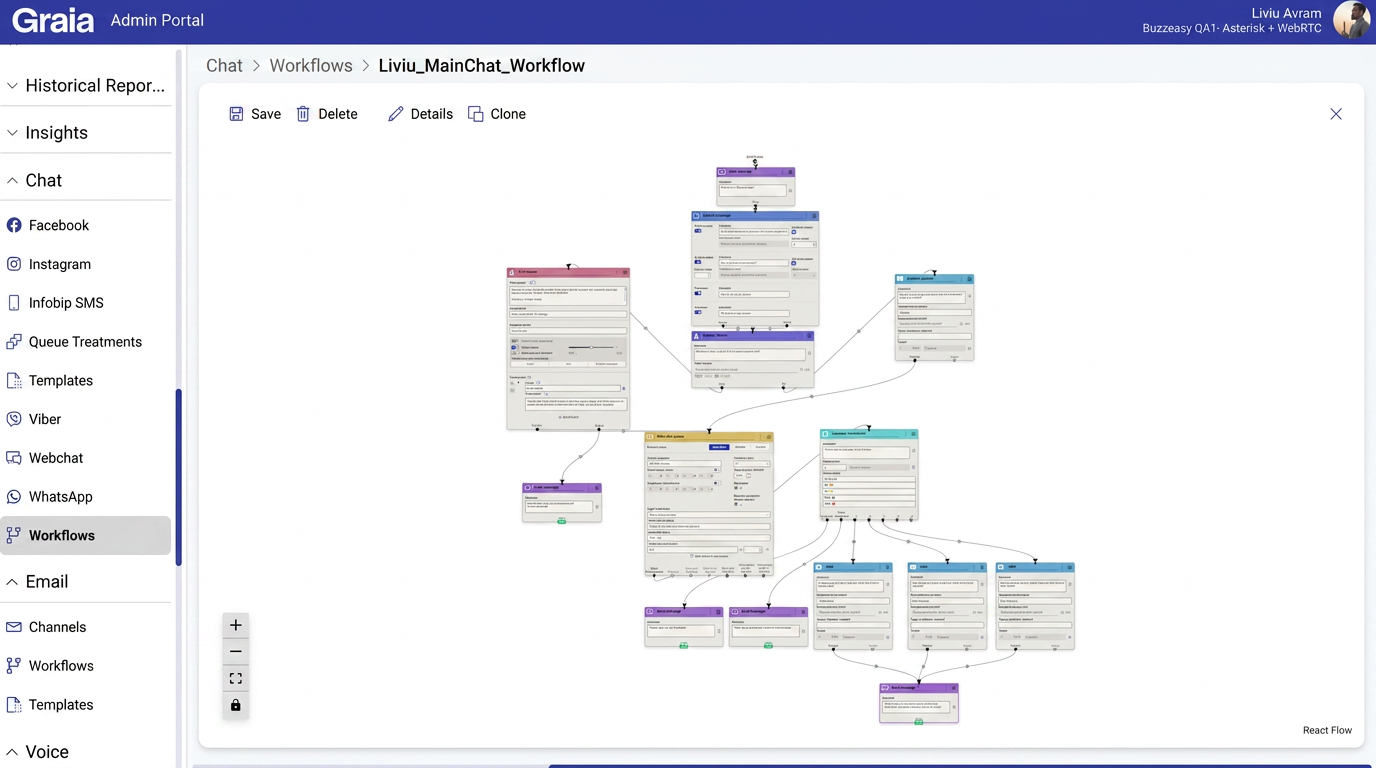Zoom out of the workflow canvas
Screen dimensions: 1376x768
point(236,652)
